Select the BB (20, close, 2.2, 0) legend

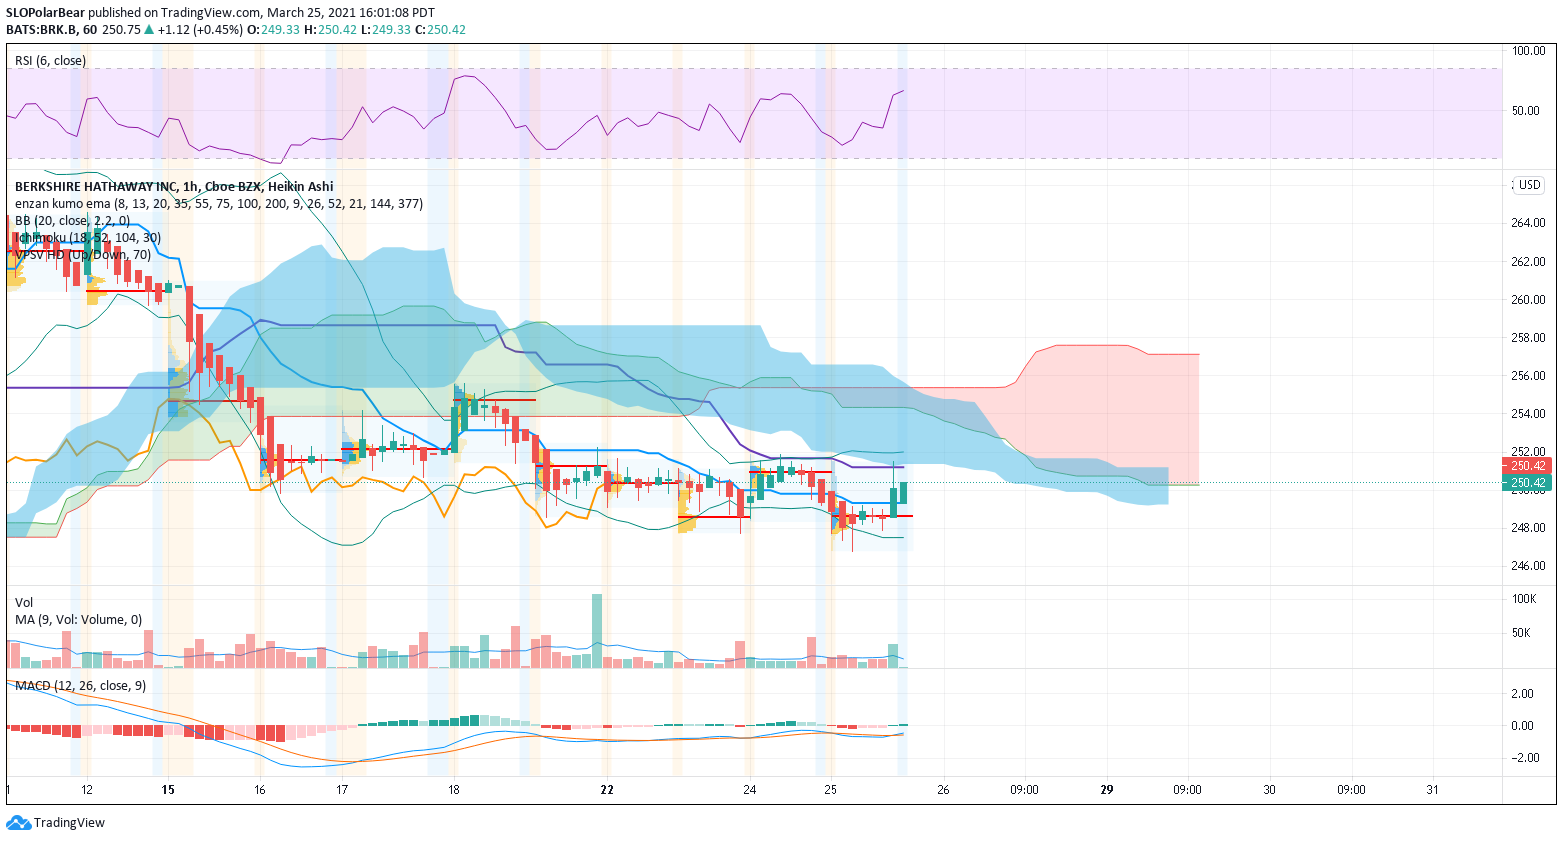[x=72, y=220]
